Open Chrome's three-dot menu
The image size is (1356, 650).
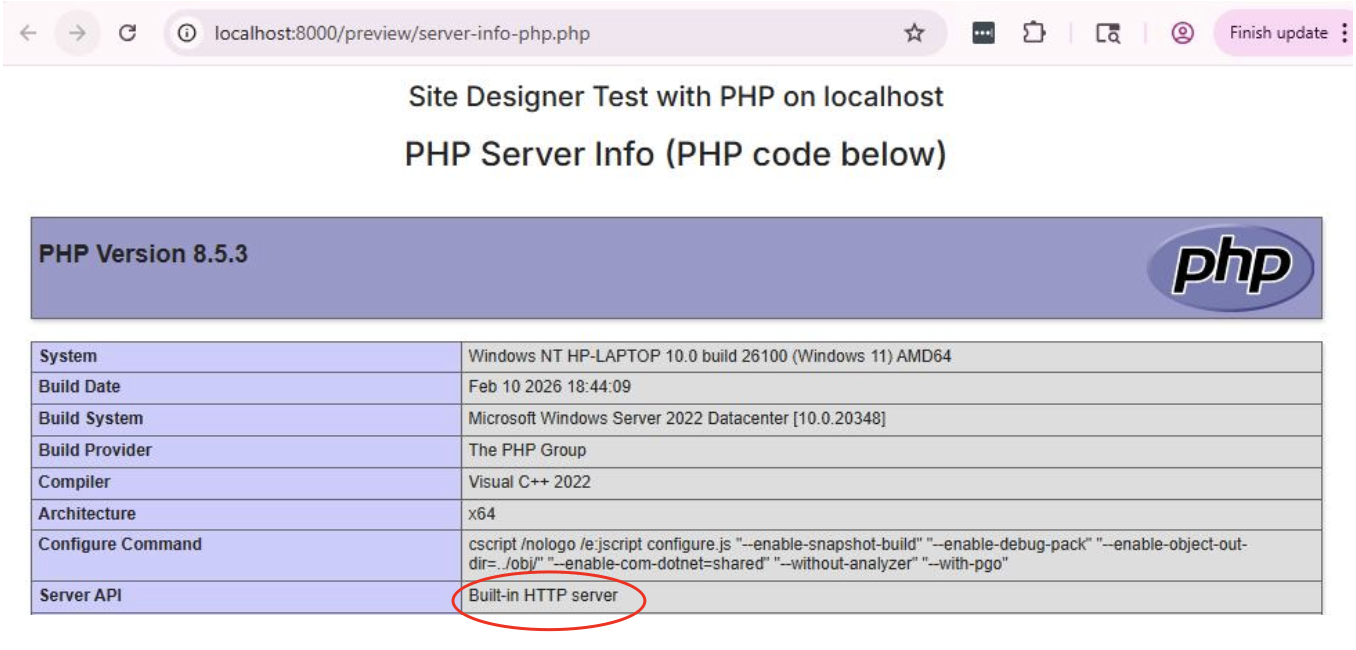[x=1343, y=33]
